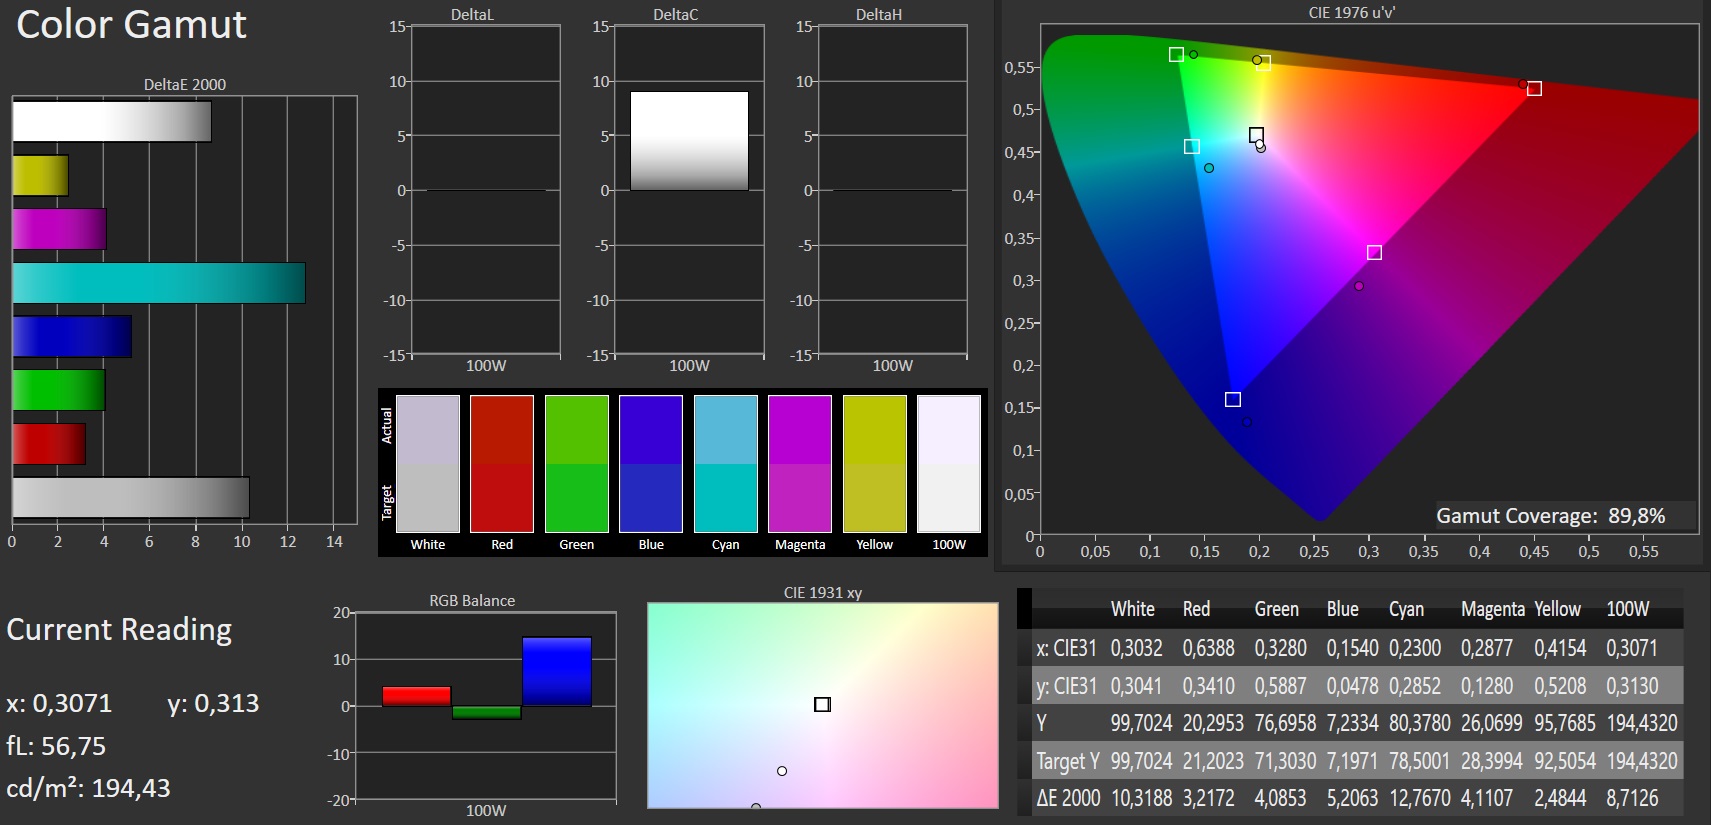This screenshot has height=825, width=1711.
Task: Click the blue target square in CIE 1976 chart
Action: click(x=1233, y=399)
